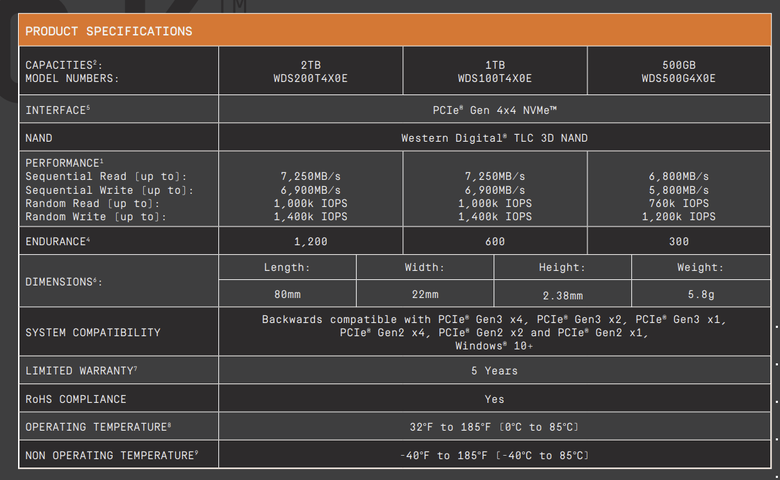780x480 pixels.
Task: Click the Yes RoHS value
Action: coord(494,399)
